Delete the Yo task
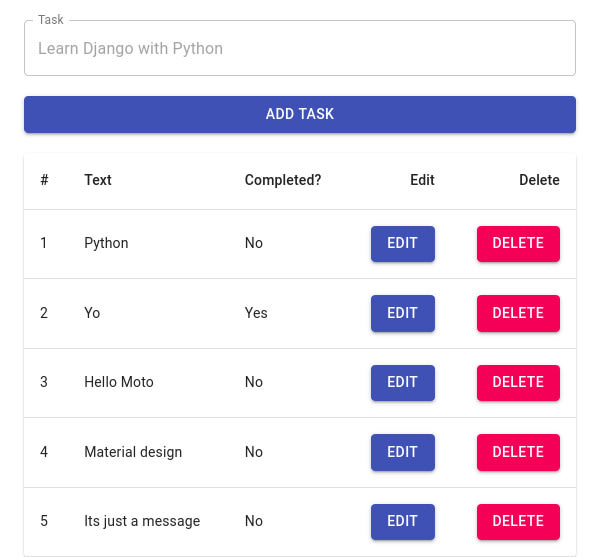 click(518, 313)
